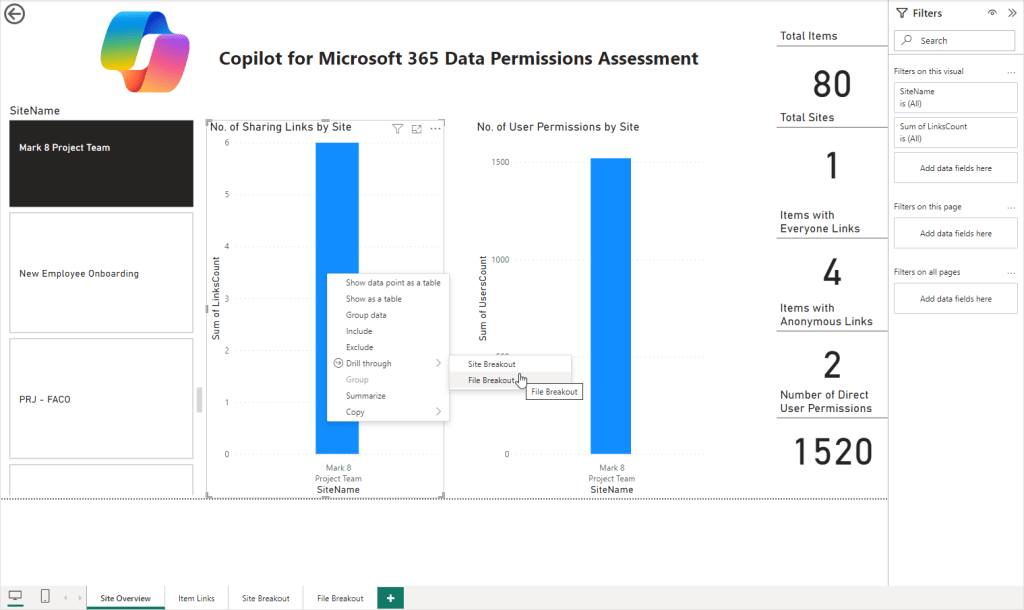Click the SiteName slicer scrollbar handle
Screen dimensions: 1024x610
pyautogui.click(x=198, y=399)
